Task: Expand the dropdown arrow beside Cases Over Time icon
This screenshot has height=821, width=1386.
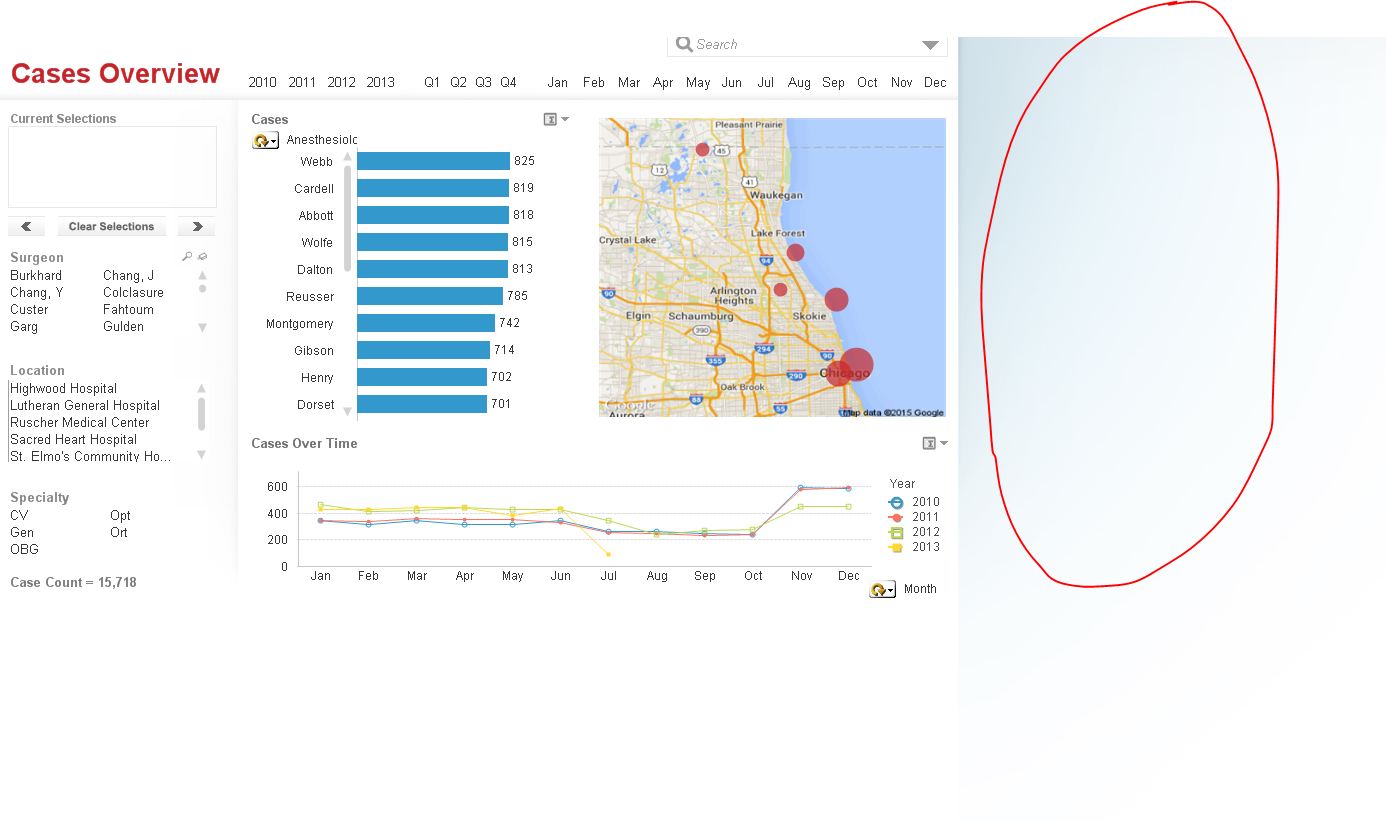Action: (944, 443)
